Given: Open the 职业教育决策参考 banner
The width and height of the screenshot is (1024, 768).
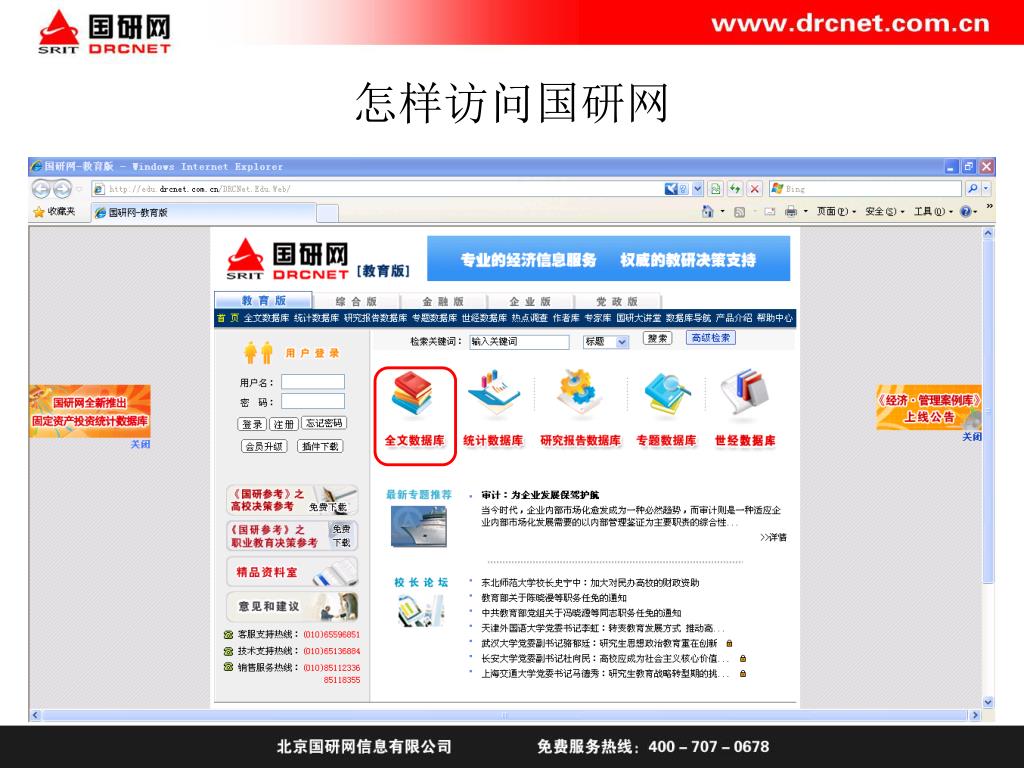Looking at the screenshot, I should coord(293,536).
